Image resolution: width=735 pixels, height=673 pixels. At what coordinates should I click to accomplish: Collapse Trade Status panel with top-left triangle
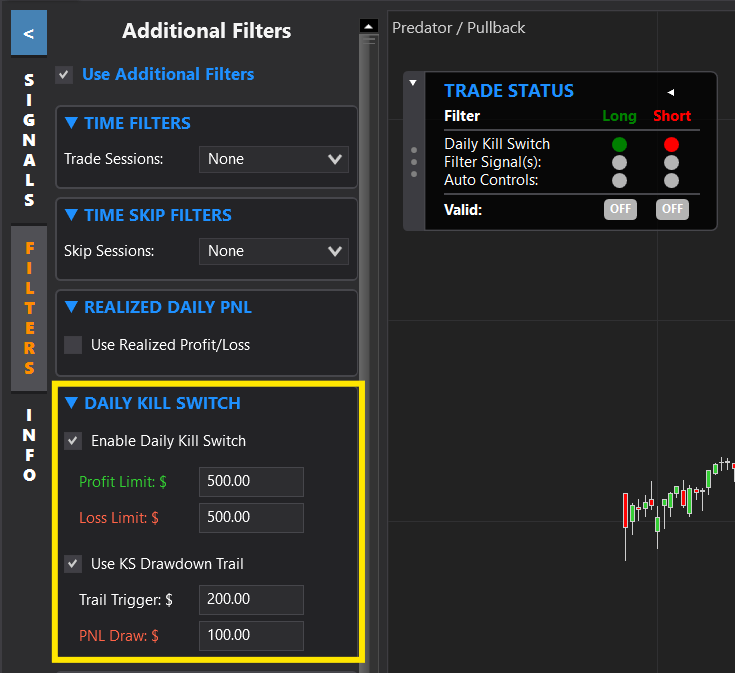413,83
